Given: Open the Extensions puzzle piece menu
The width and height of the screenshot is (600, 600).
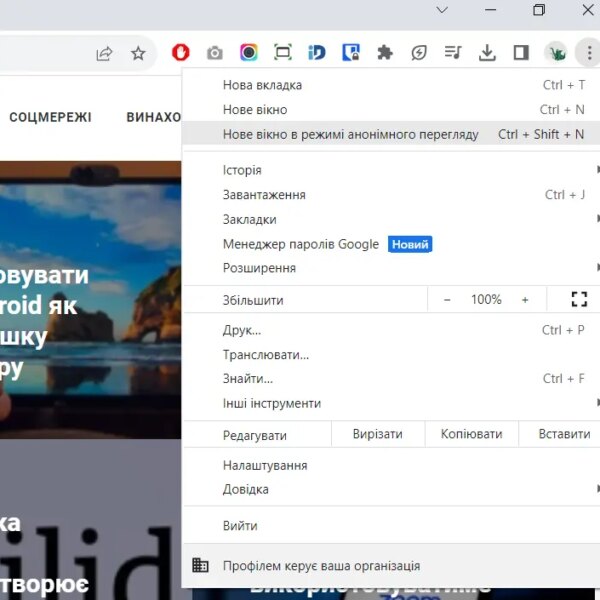Looking at the screenshot, I should 385,52.
